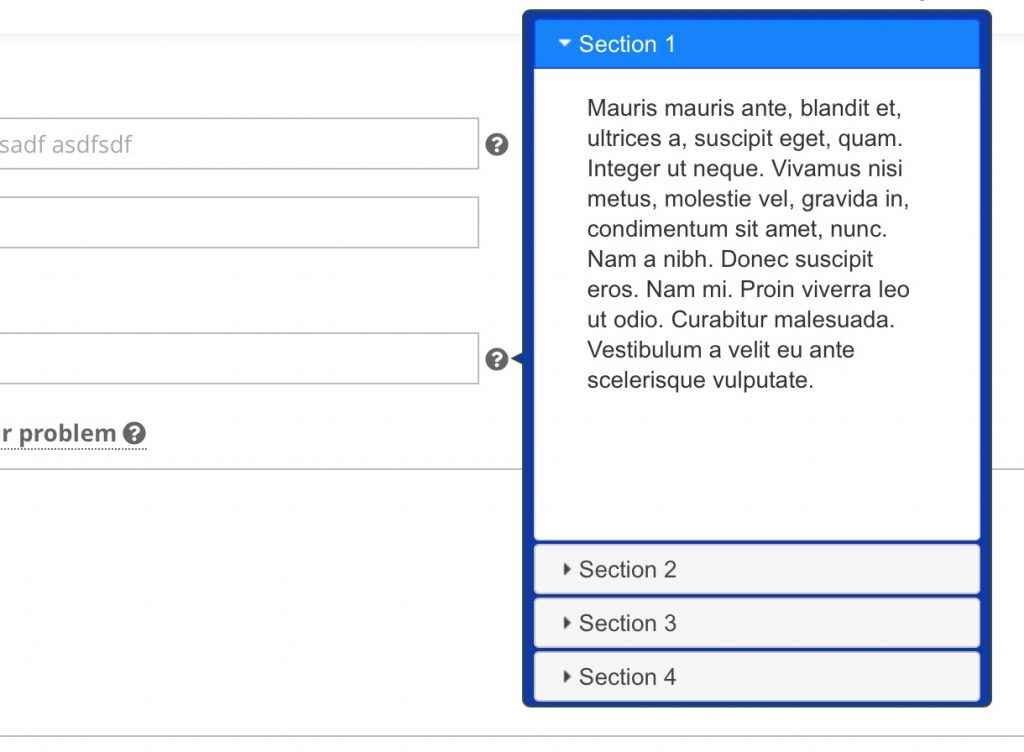This screenshot has width=1024, height=752.
Task: Click the empty second input field
Action: (240, 222)
